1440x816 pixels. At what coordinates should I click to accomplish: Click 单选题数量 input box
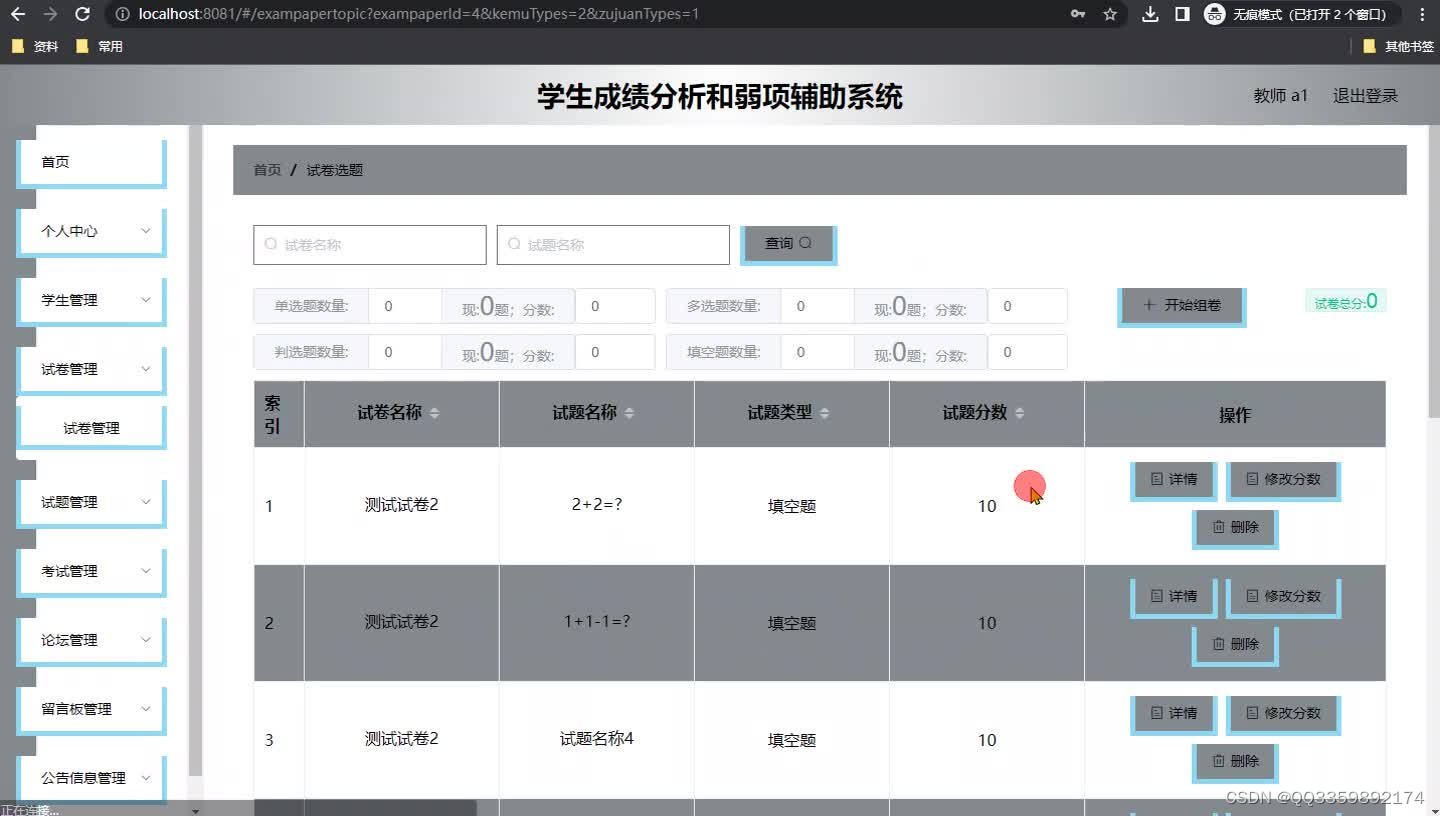405,306
